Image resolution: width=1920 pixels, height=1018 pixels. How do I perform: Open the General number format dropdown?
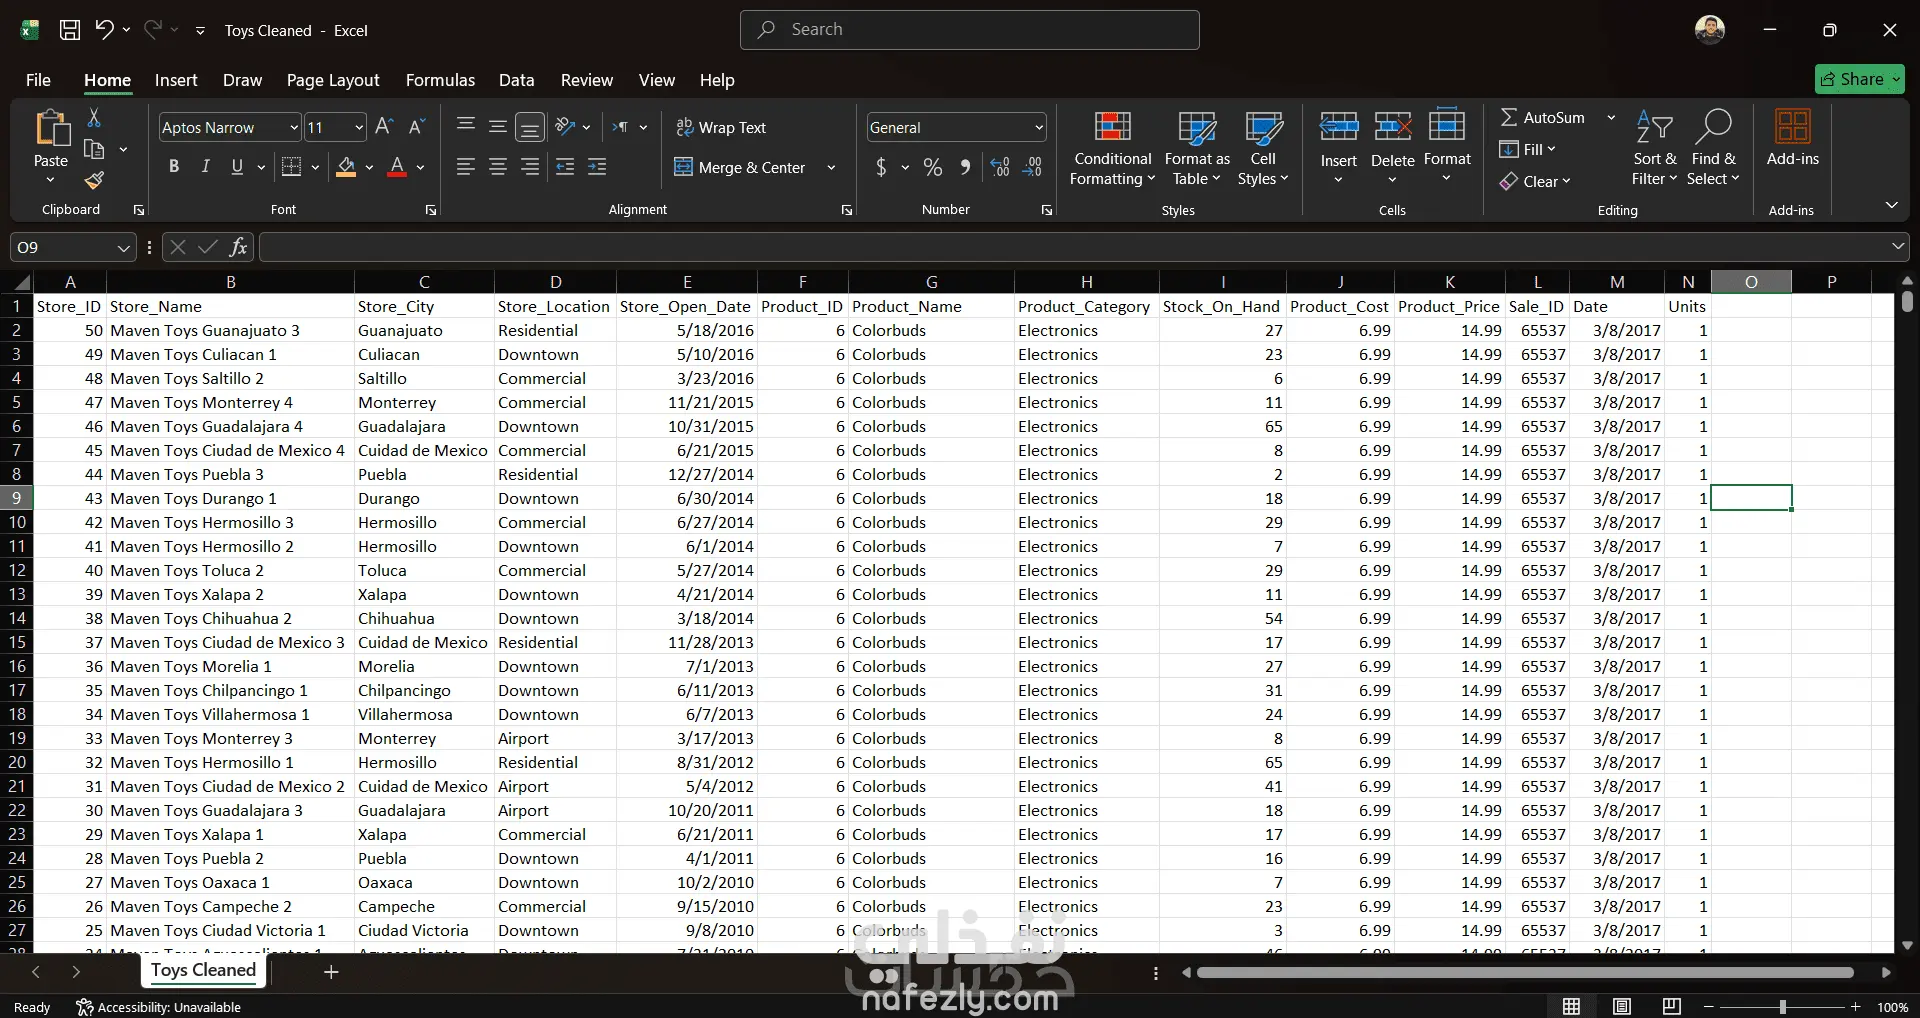(x=1039, y=127)
